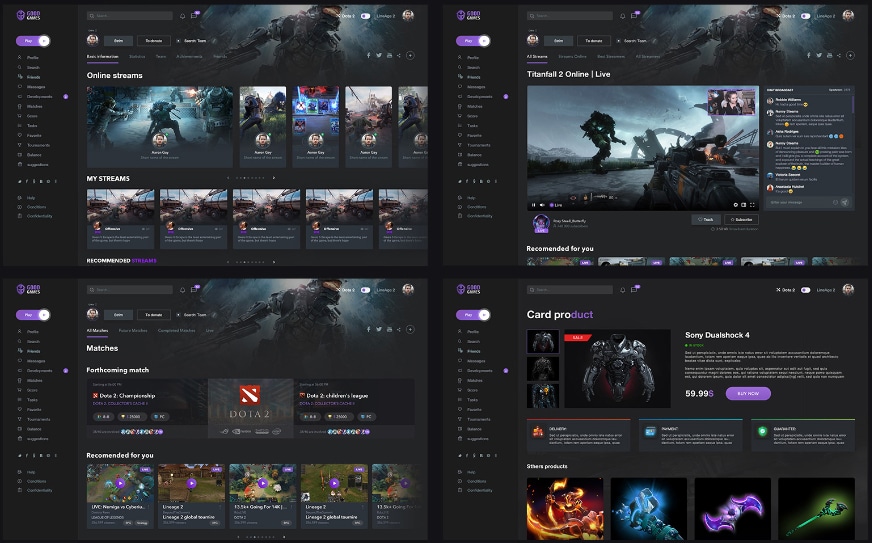Select Statistics tab on Online streams screen
The height and width of the screenshot is (543, 872).
137,56
